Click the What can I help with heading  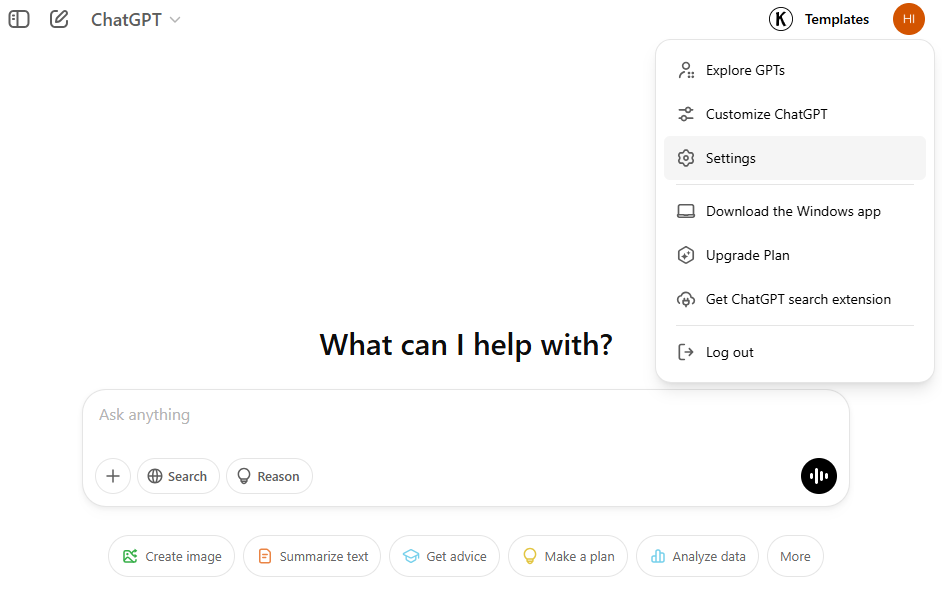(x=466, y=345)
